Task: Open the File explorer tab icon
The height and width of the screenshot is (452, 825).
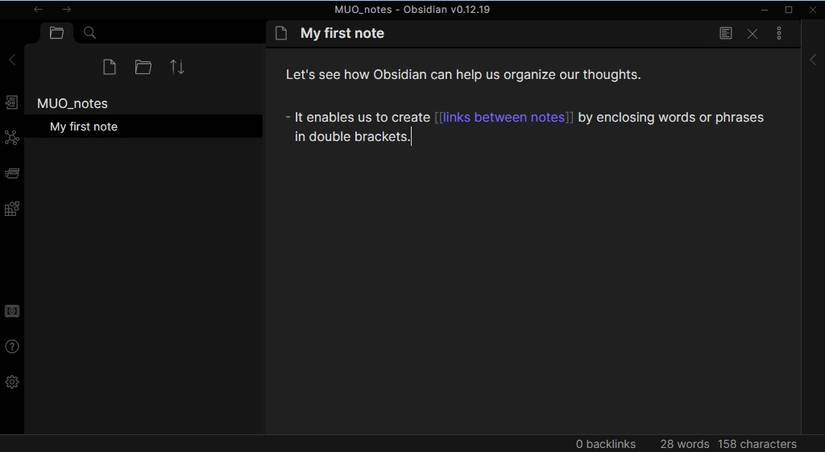Action: (57, 33)
